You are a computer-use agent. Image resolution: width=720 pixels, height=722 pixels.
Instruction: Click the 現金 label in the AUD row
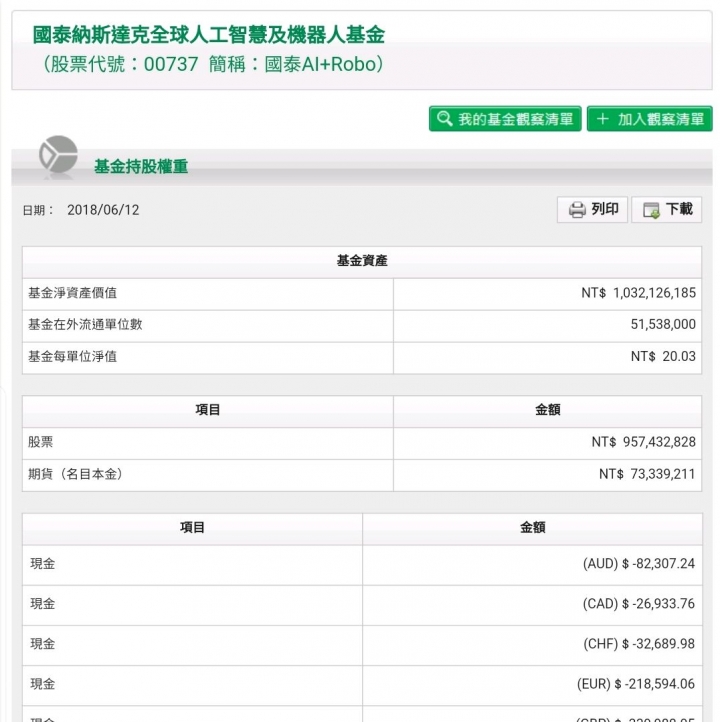pyautogui.click(x=43, y=564)
